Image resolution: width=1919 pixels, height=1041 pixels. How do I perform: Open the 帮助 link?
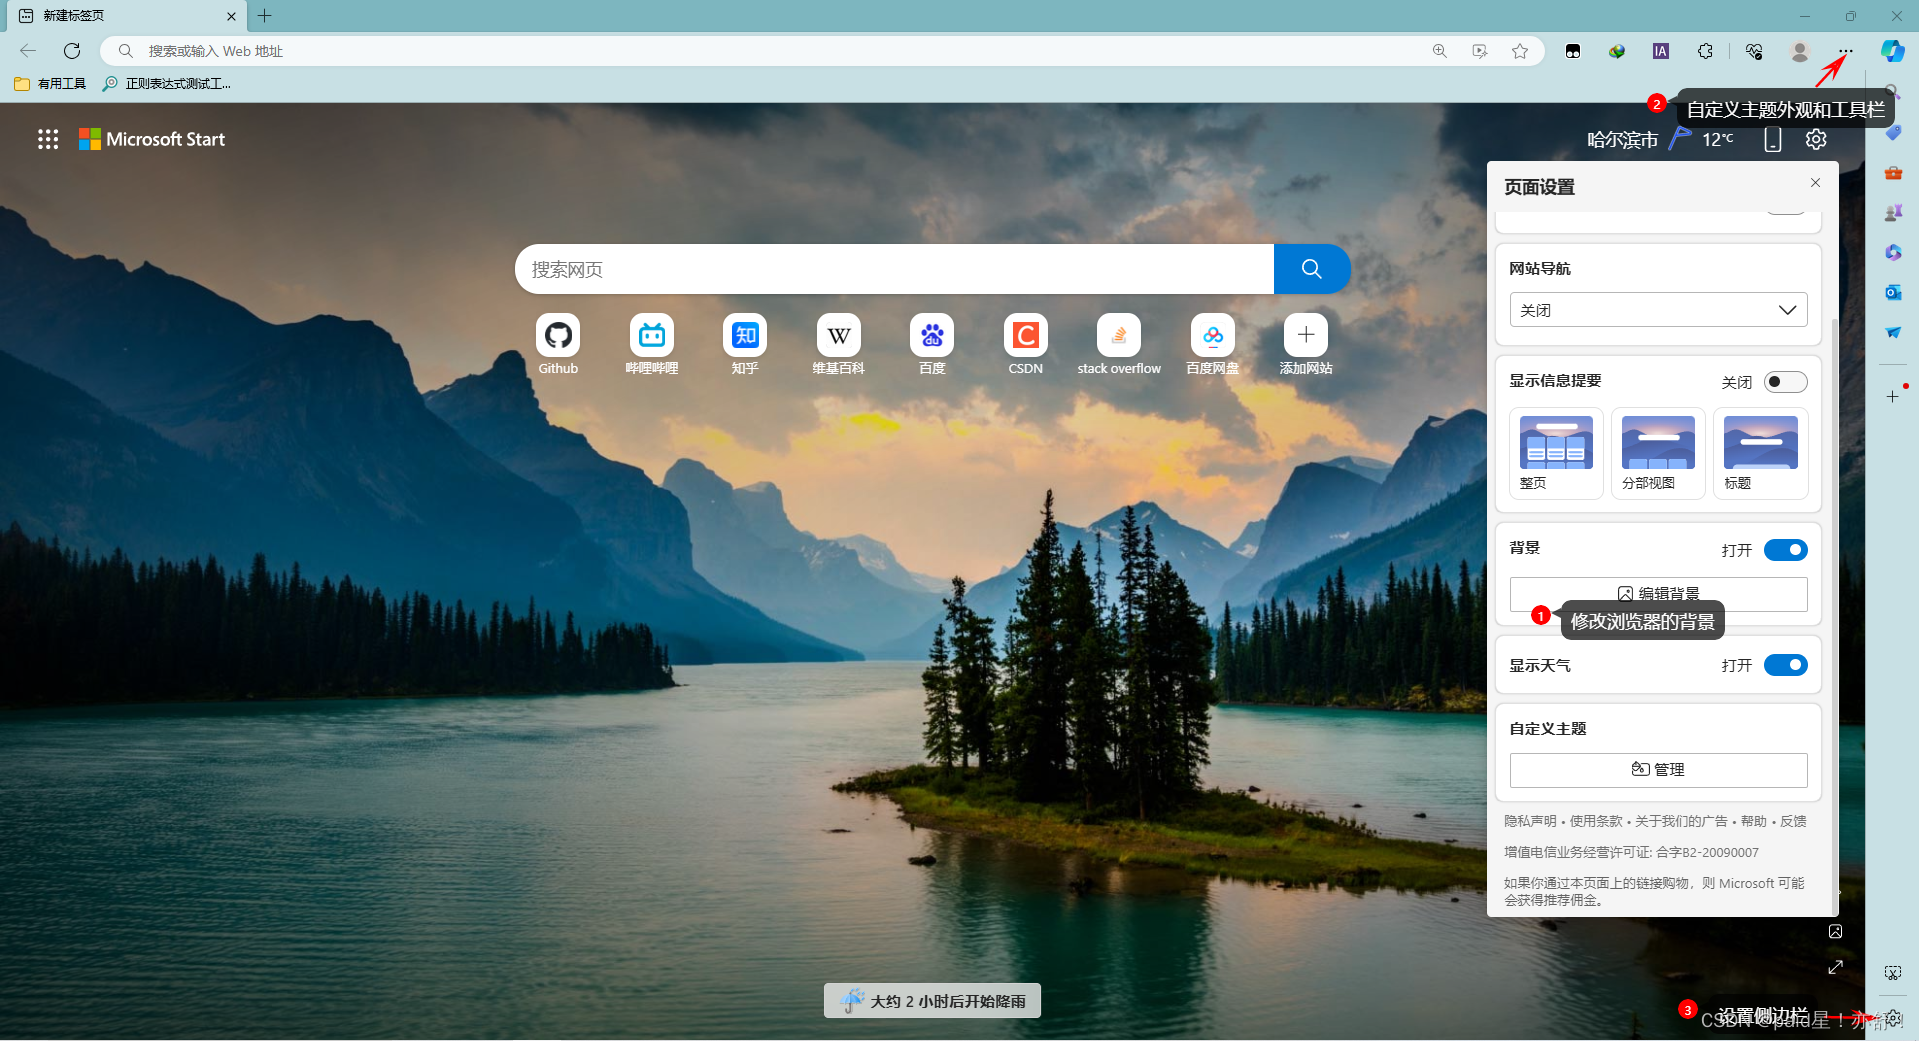1753,821
